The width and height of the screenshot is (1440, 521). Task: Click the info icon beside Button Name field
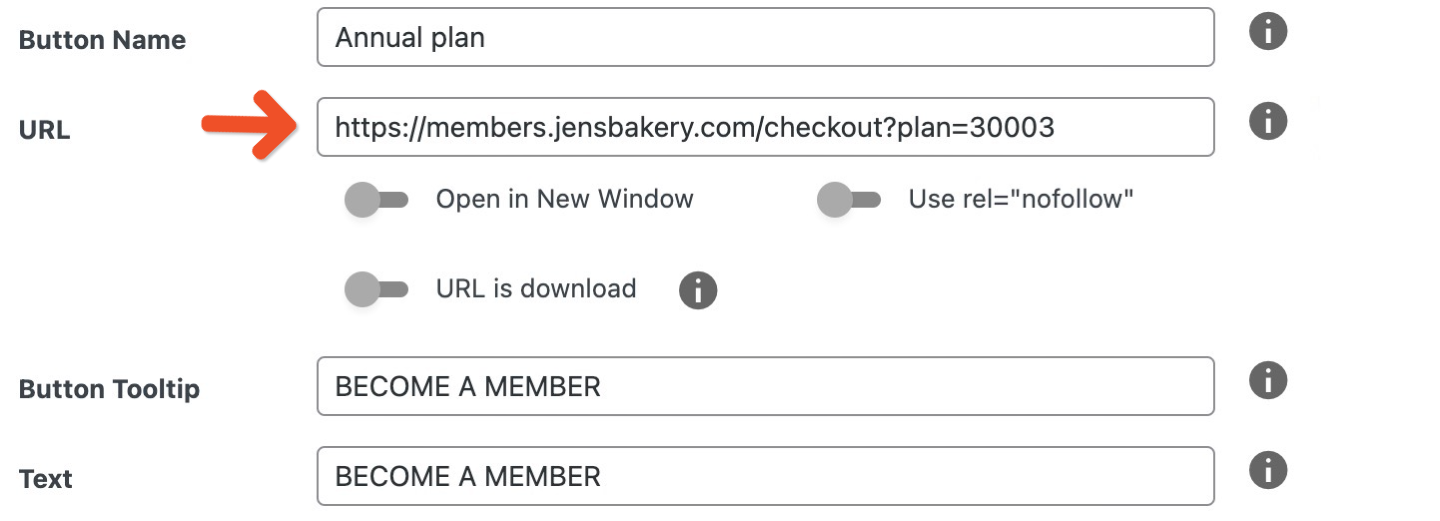(1268, 31)
